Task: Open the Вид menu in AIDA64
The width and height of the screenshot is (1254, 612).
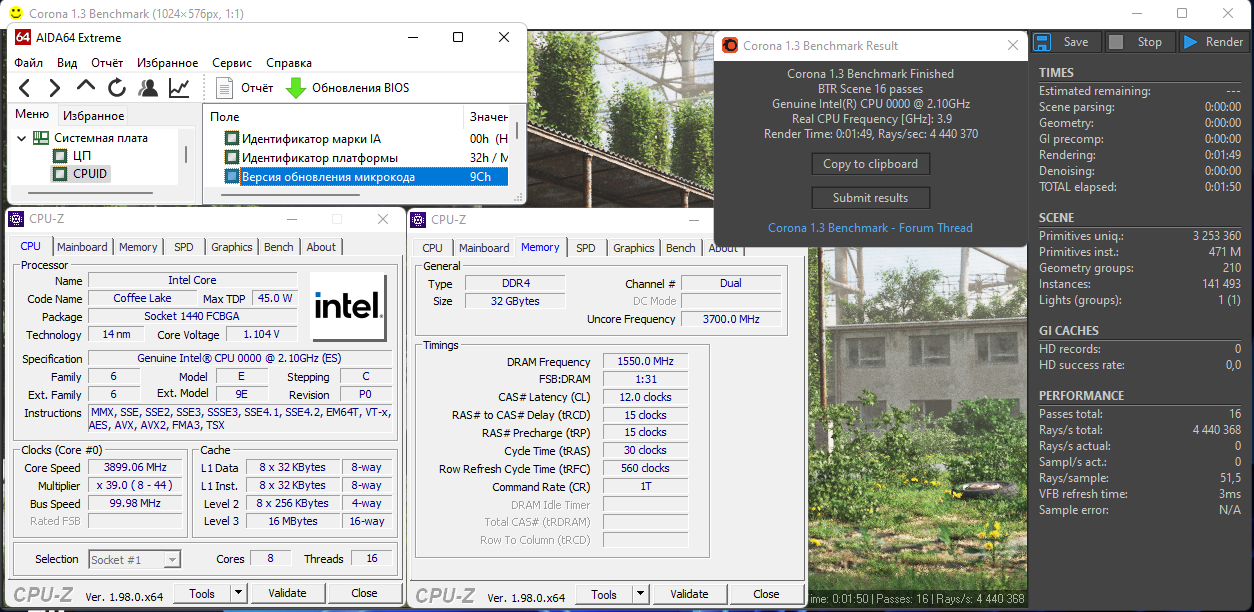Action: (x=67, y=63)
